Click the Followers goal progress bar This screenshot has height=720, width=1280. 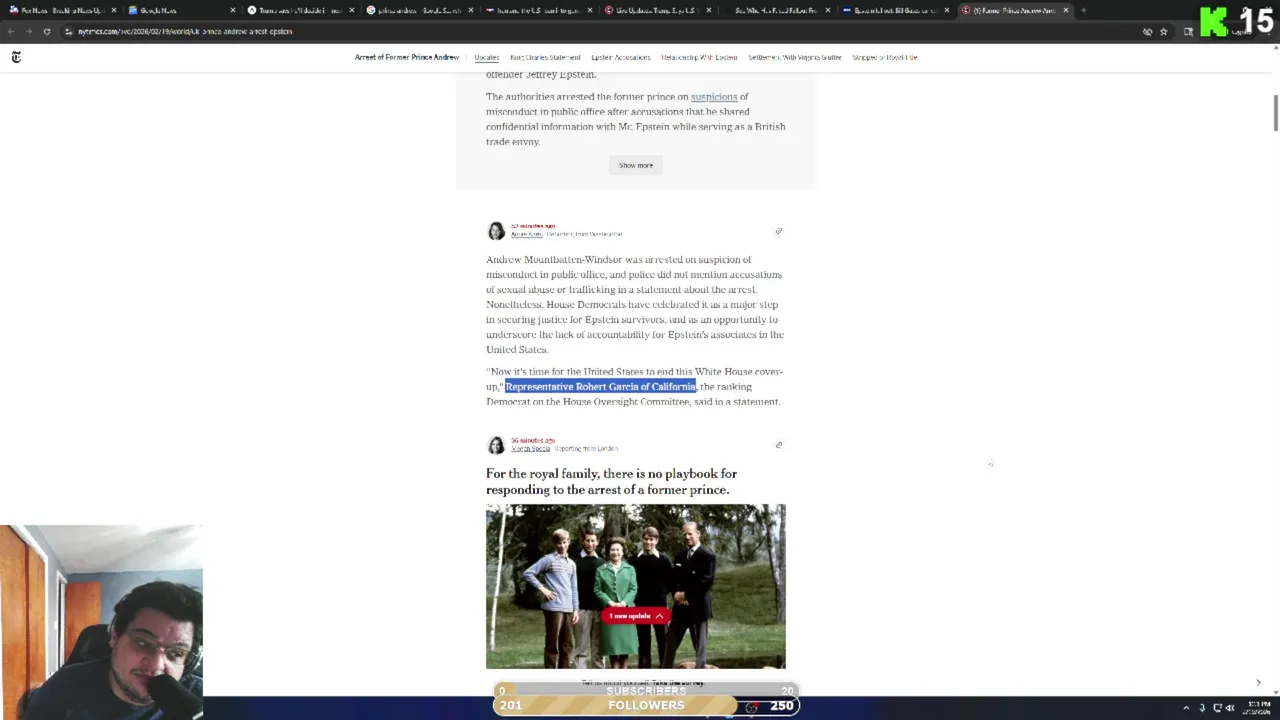[x=646, y=706]
